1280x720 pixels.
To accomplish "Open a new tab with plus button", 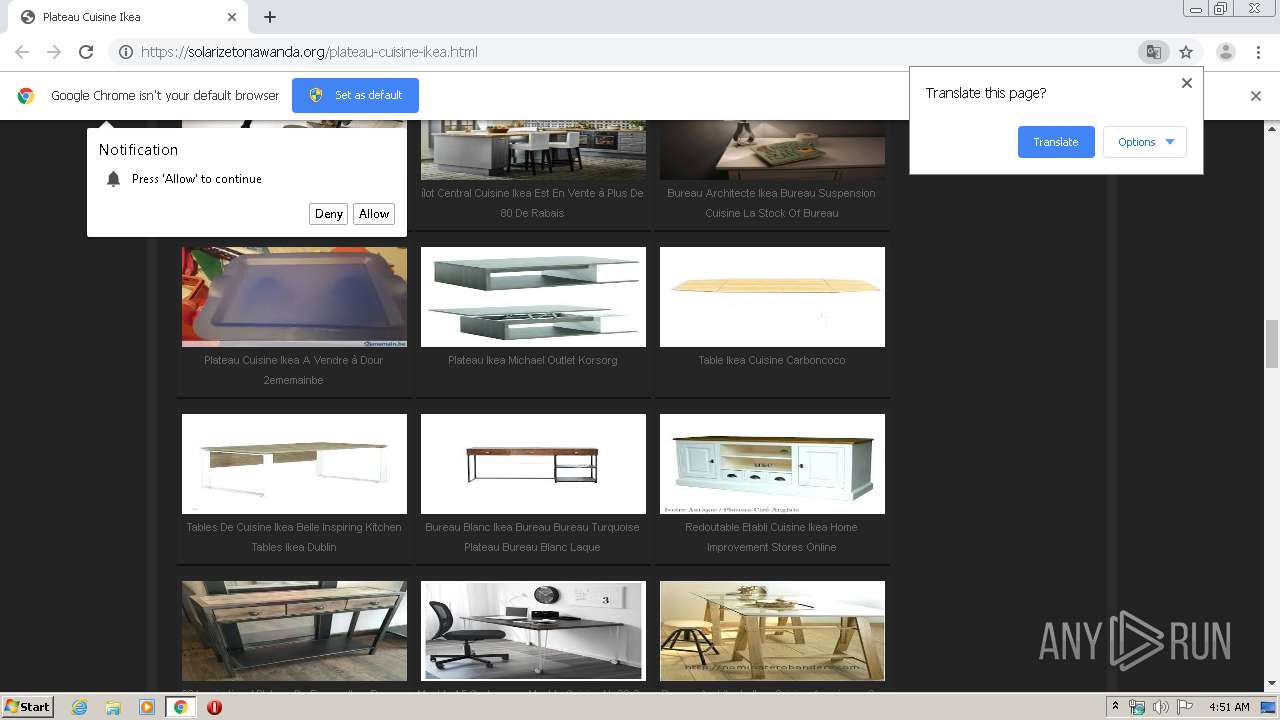I will 270,17.
